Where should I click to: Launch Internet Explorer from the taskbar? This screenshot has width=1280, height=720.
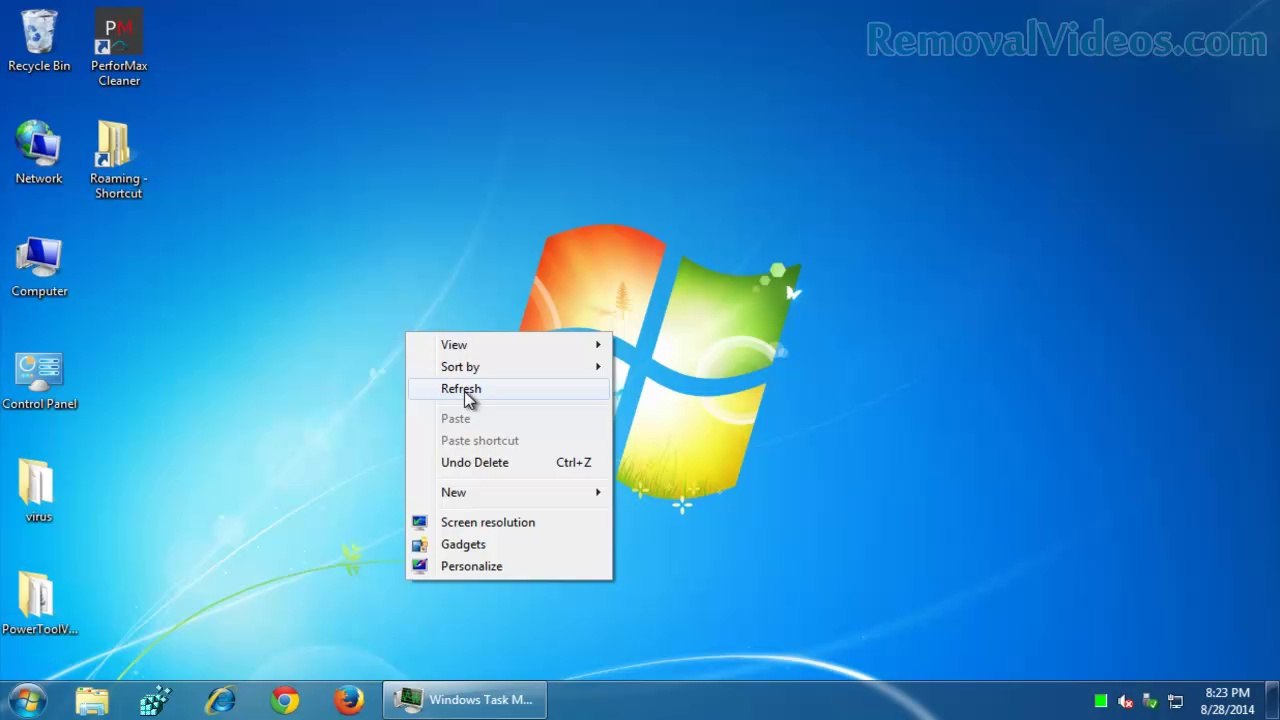coord(220,700)
